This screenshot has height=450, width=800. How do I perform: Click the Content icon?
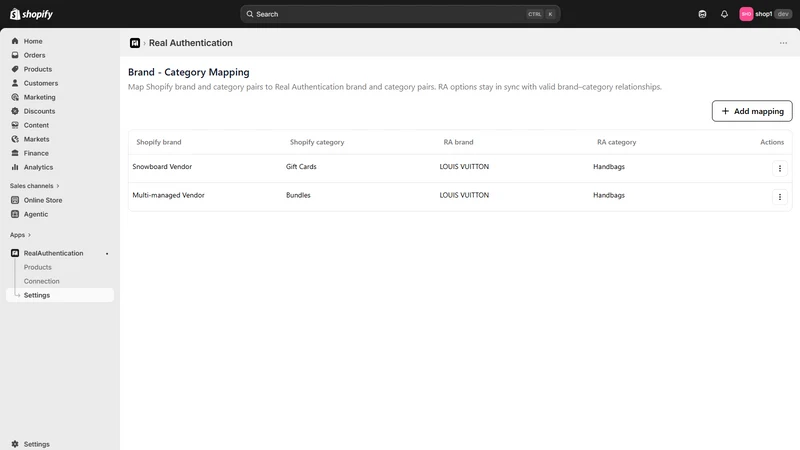[15, 125]
